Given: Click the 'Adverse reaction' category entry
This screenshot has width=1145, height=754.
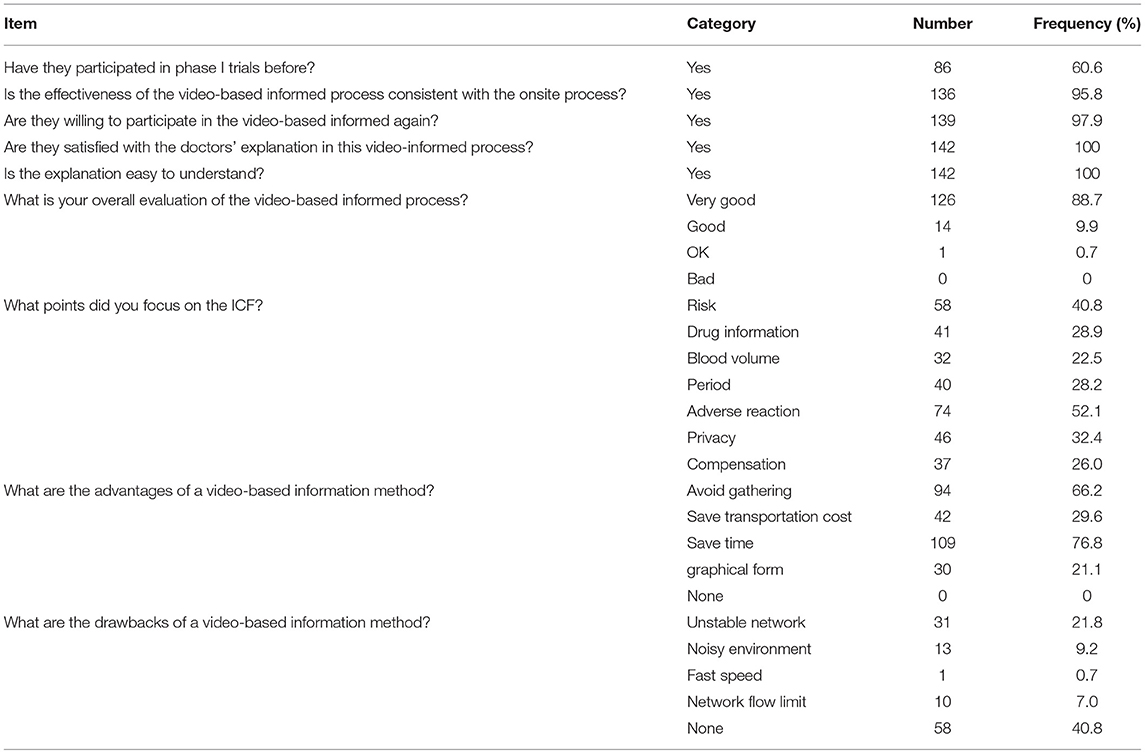Looking at the screenshot, I should 743,411.
